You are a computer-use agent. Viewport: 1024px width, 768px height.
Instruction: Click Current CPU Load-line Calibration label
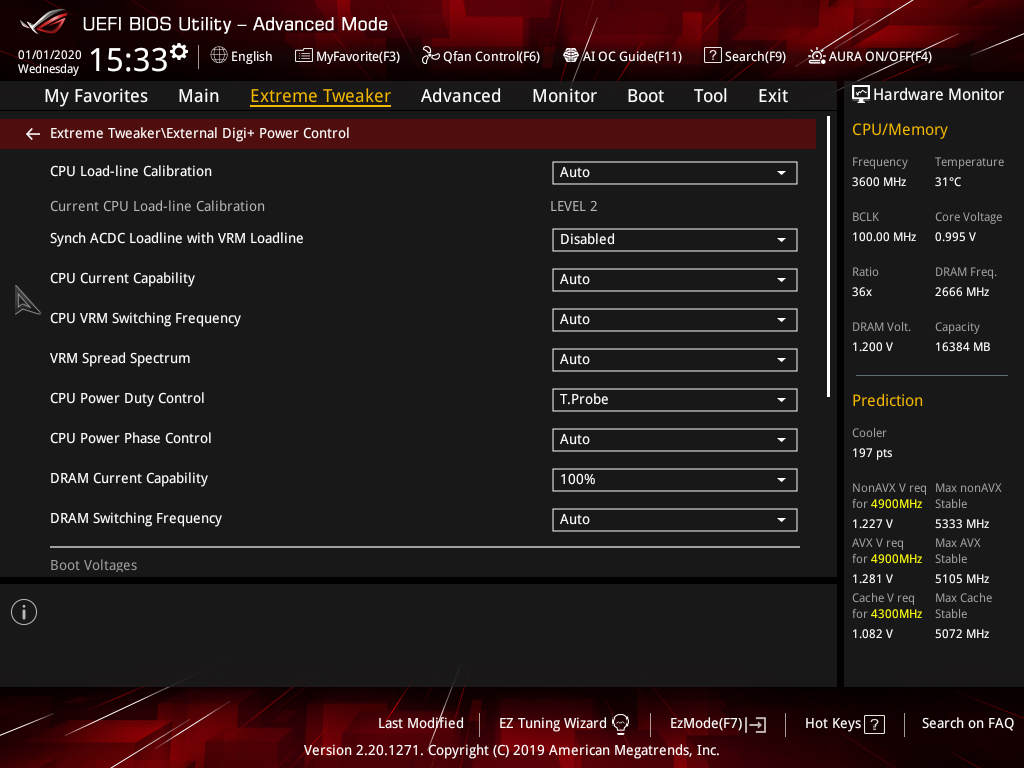157,206
